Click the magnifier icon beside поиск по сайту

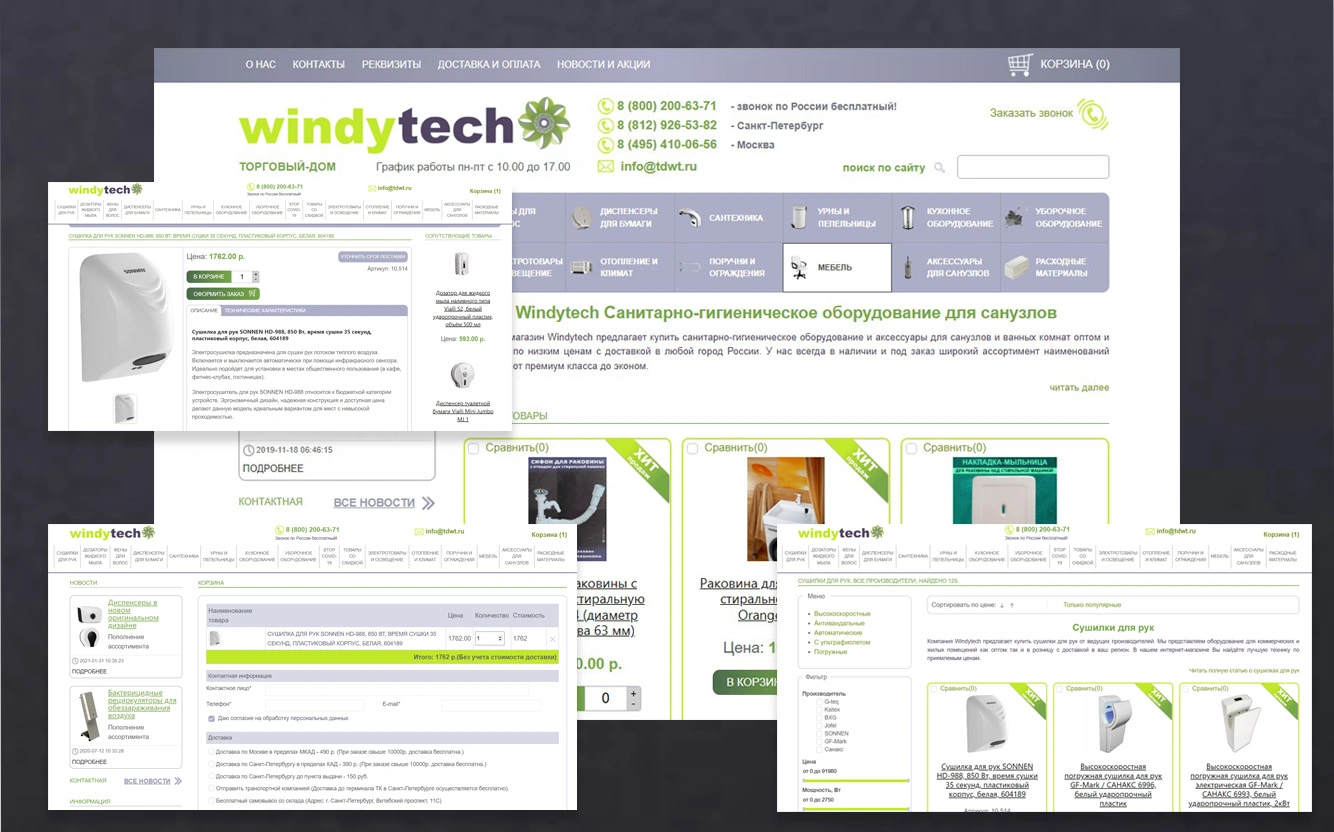939,168
